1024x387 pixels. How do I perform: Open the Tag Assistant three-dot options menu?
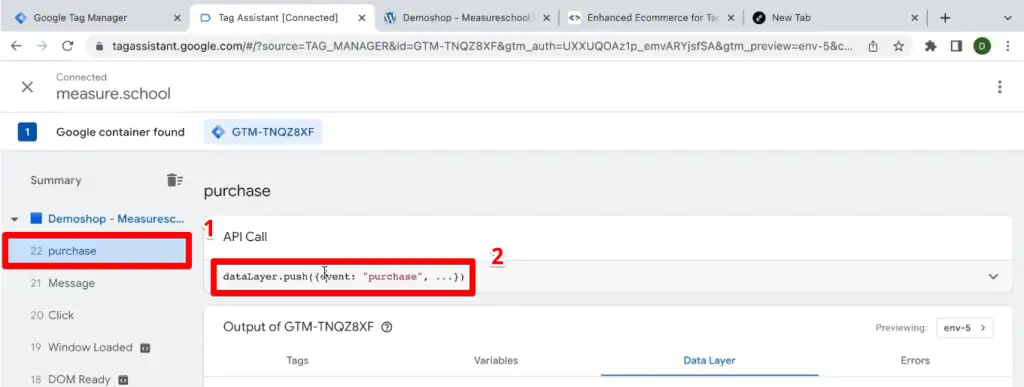999,87
